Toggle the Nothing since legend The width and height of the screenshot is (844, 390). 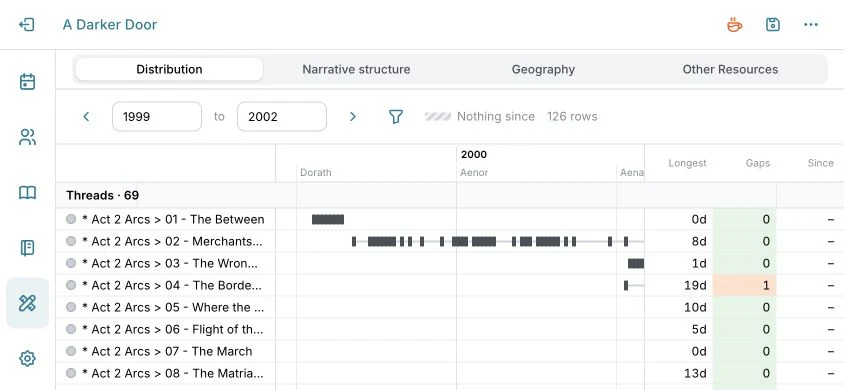point(480,116)
